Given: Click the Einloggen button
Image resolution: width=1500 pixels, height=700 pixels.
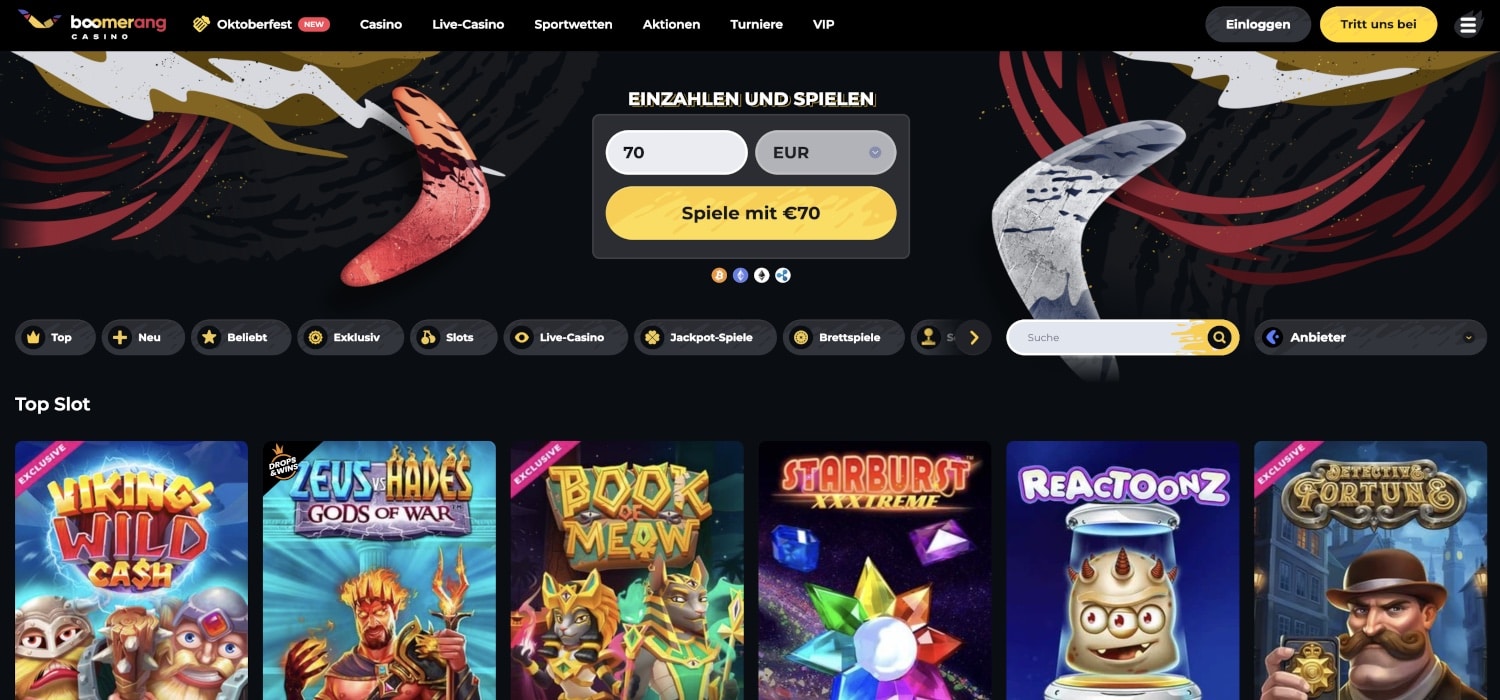Looking at the screenshot, I should coord(1258,25).
